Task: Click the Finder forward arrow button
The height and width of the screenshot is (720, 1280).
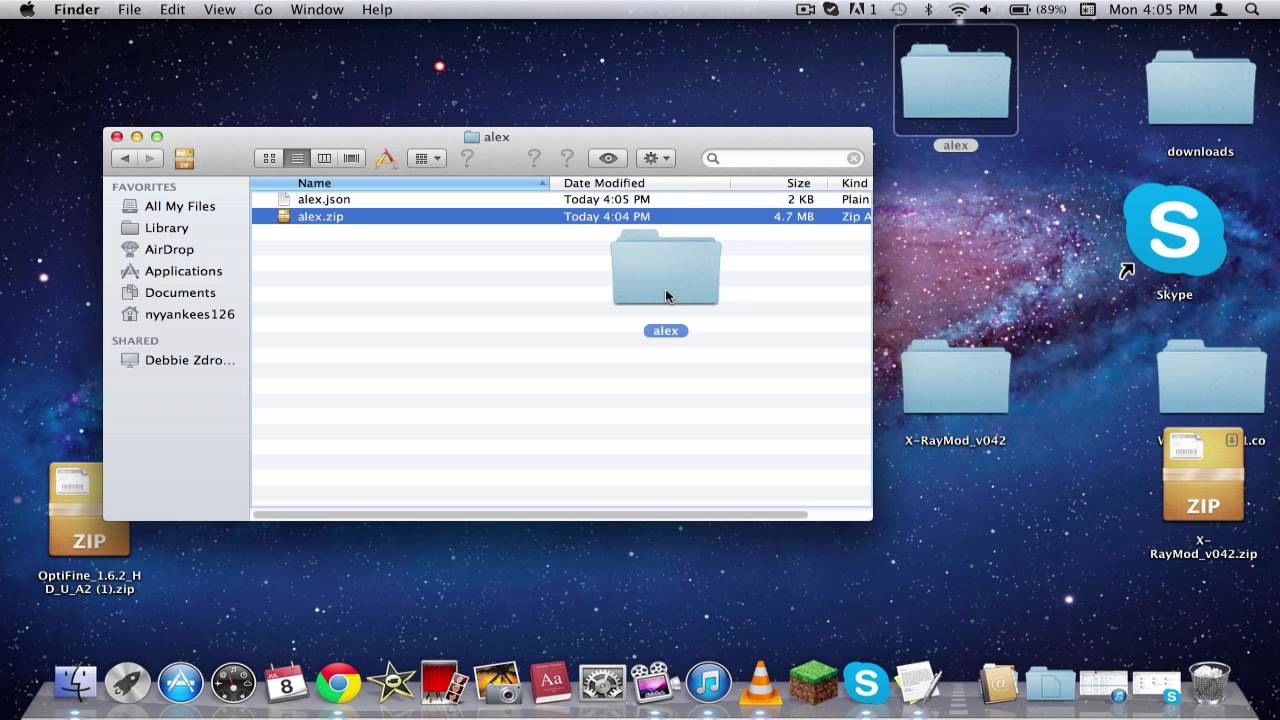Action: tap(151, 158)
